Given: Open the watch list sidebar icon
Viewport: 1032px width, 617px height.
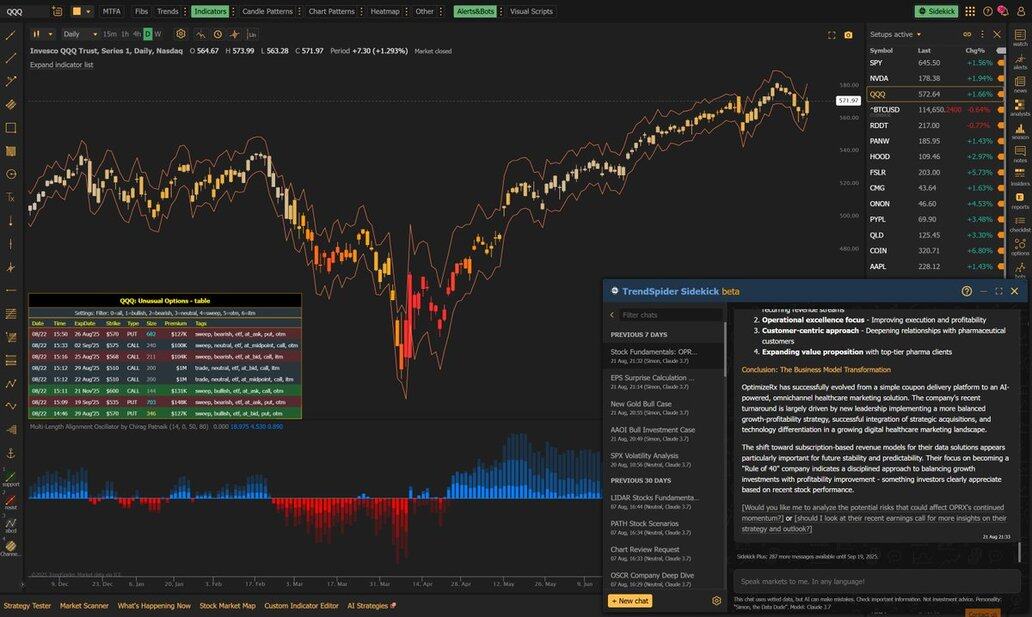Looking at the screenshot, I should pyautogui.click(x=1020, y=36).
